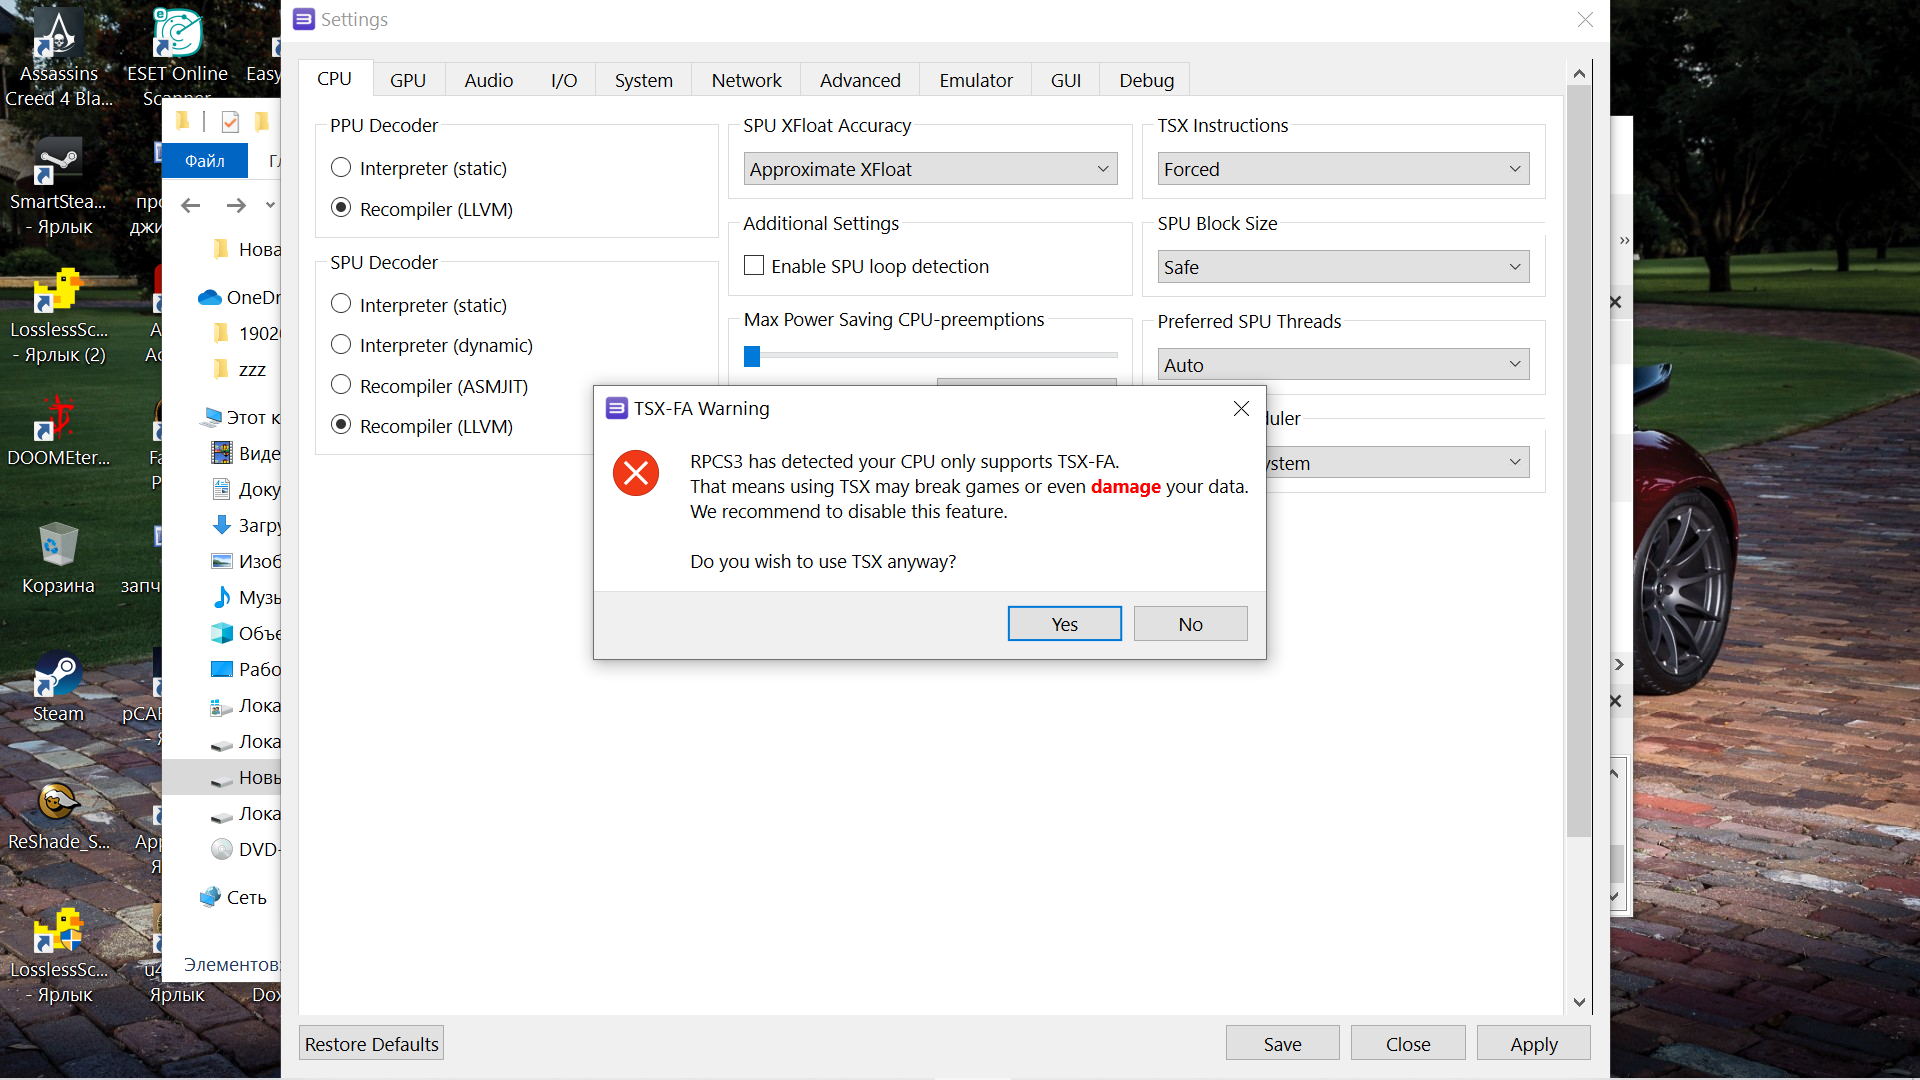Switch to the Emulator tab
Viewport: 1920px width, 1080px height.
tap(975, 80)
